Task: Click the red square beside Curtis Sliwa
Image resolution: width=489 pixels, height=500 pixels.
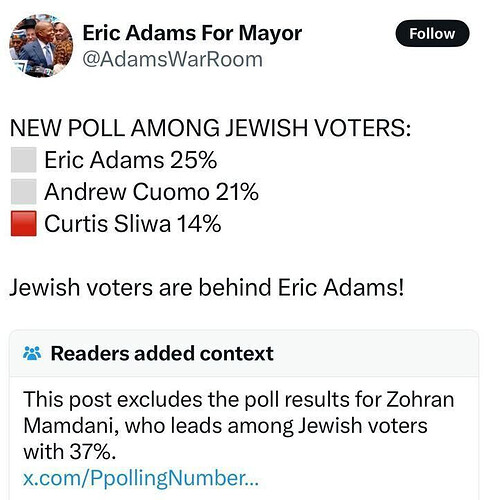Action: [23, 224]
